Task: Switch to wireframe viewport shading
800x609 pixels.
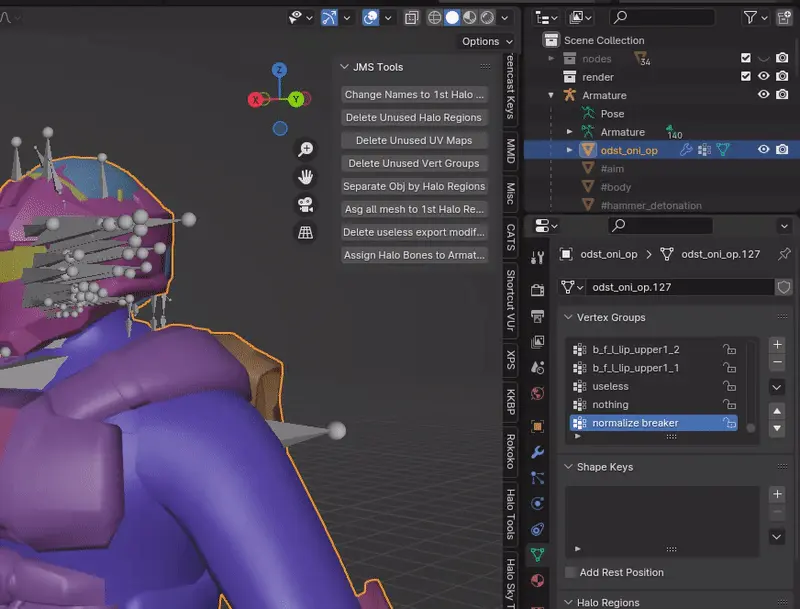Action: point(434,18)
